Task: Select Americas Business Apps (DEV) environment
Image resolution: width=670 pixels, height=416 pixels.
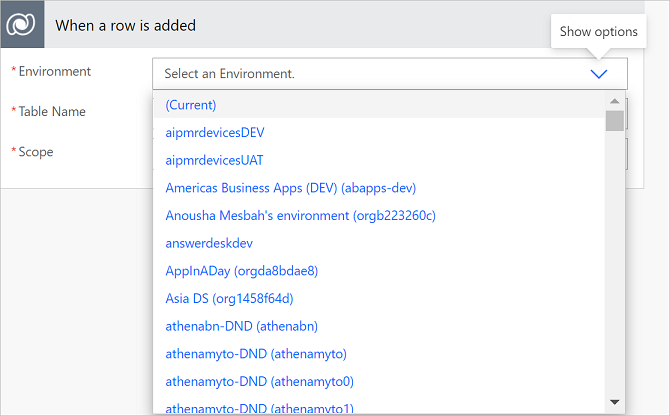Action: 291,188
